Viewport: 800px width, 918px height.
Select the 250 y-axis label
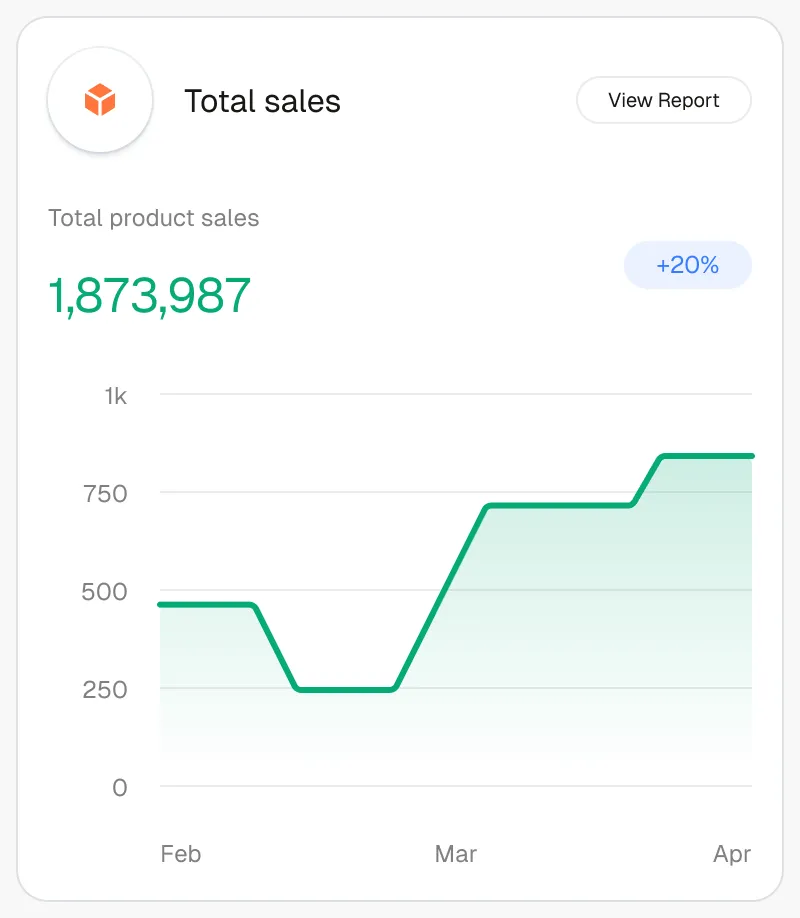point(105,689)
